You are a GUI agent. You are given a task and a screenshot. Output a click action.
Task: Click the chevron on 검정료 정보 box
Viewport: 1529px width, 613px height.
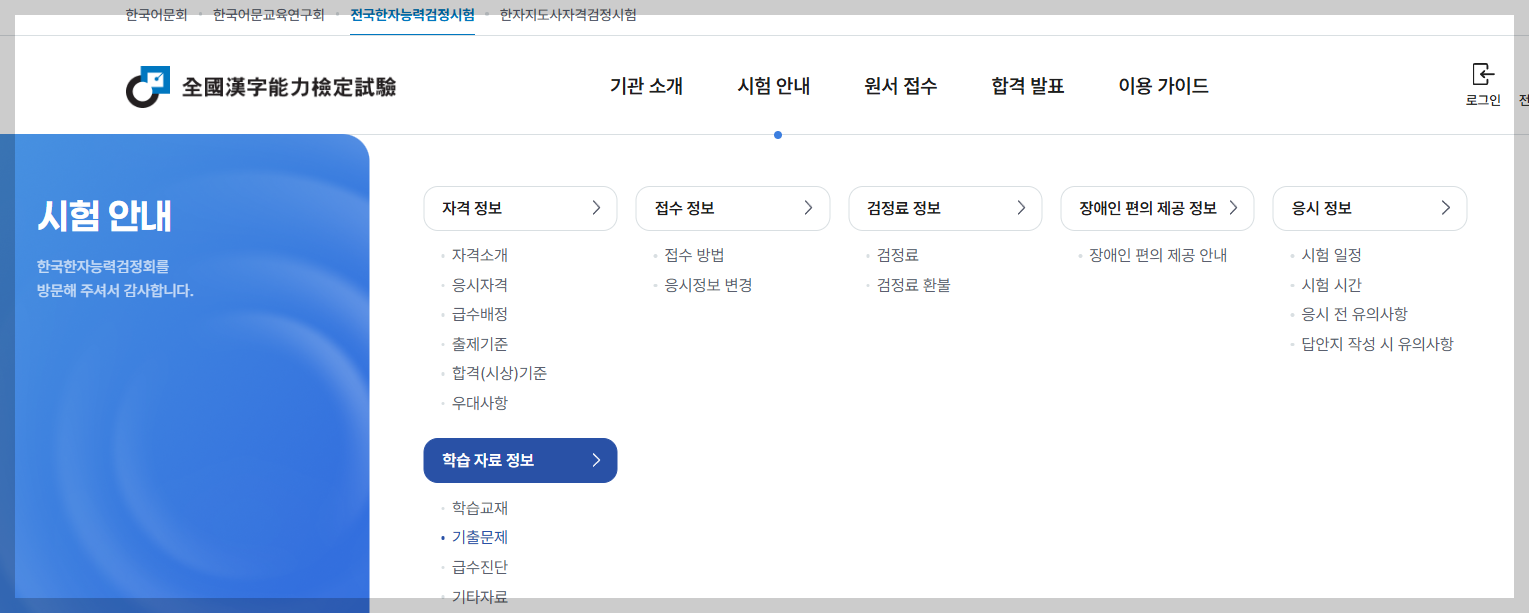pos(1021,208)
